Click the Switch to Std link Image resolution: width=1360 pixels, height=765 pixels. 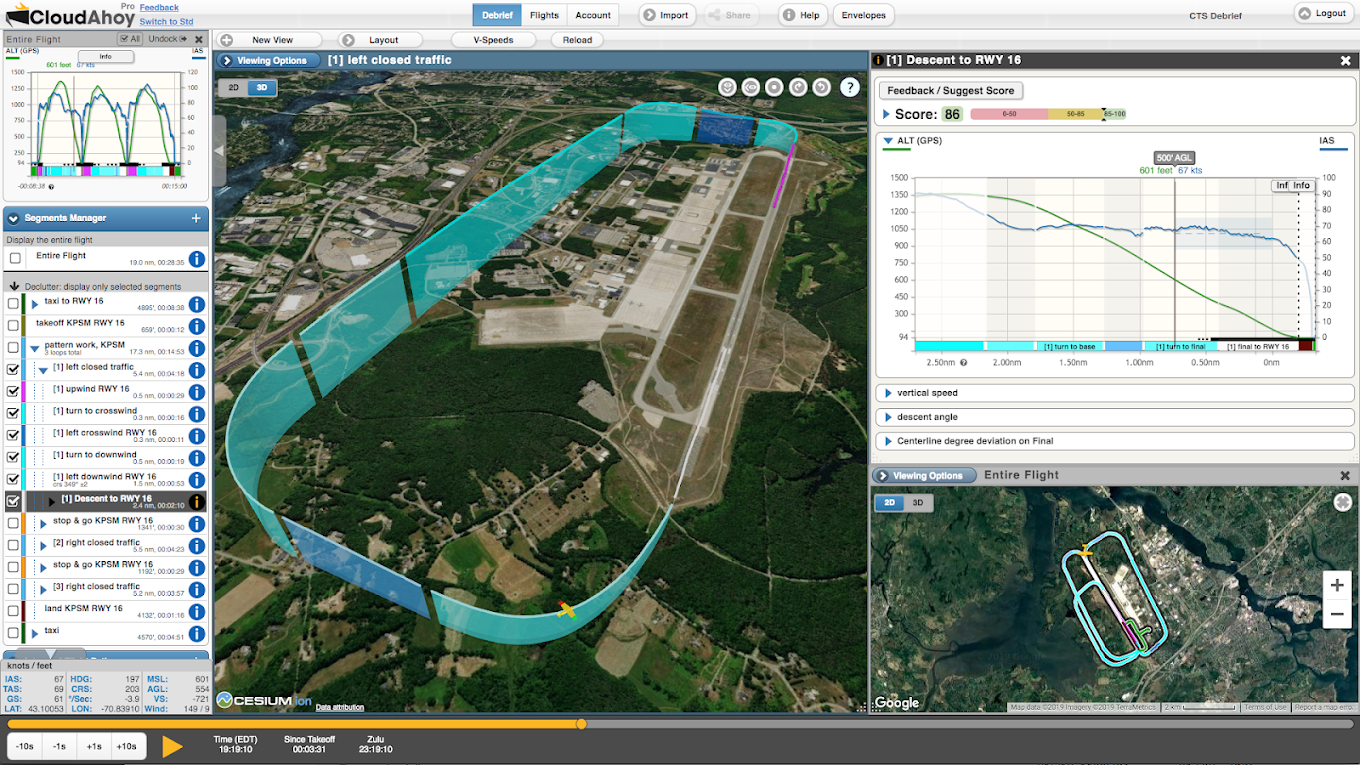click(x=166, y=21)
